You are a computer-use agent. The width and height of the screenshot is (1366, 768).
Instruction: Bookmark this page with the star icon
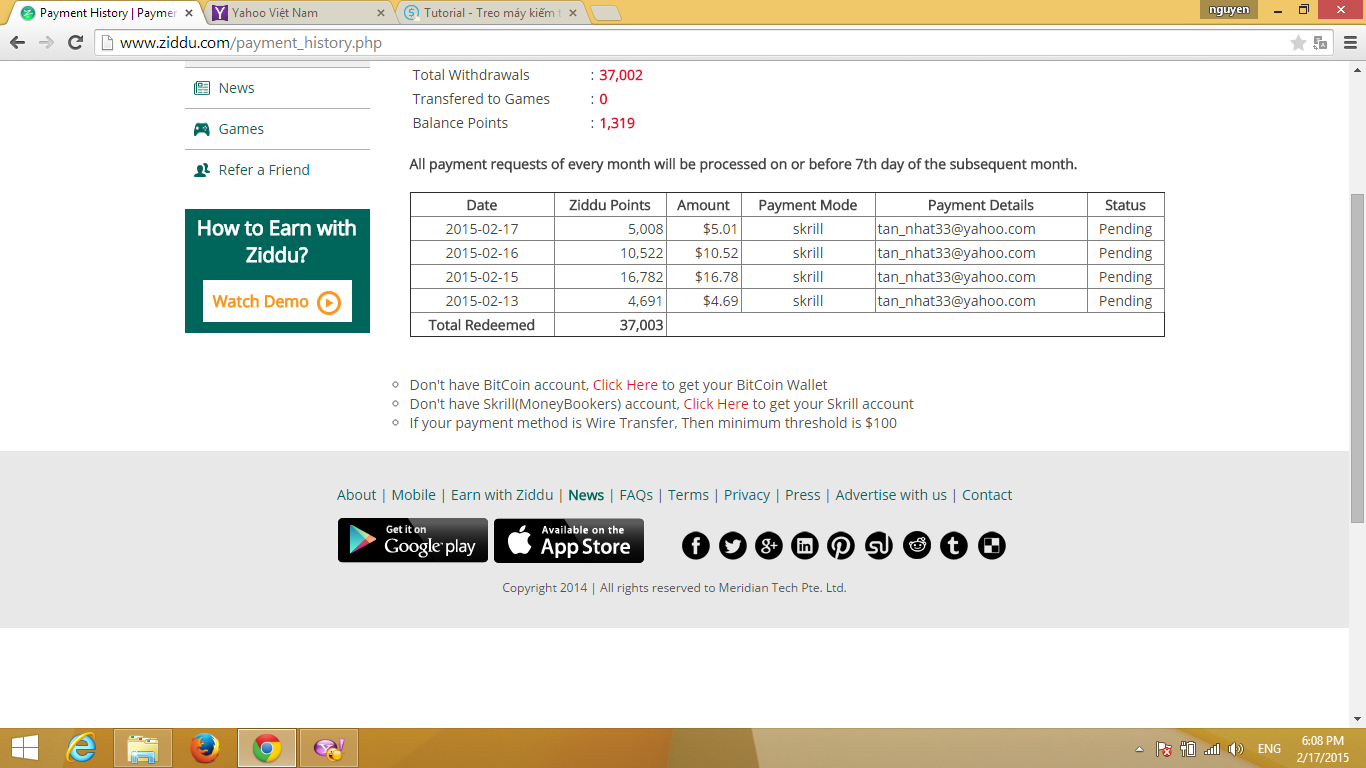point(1298,42)
